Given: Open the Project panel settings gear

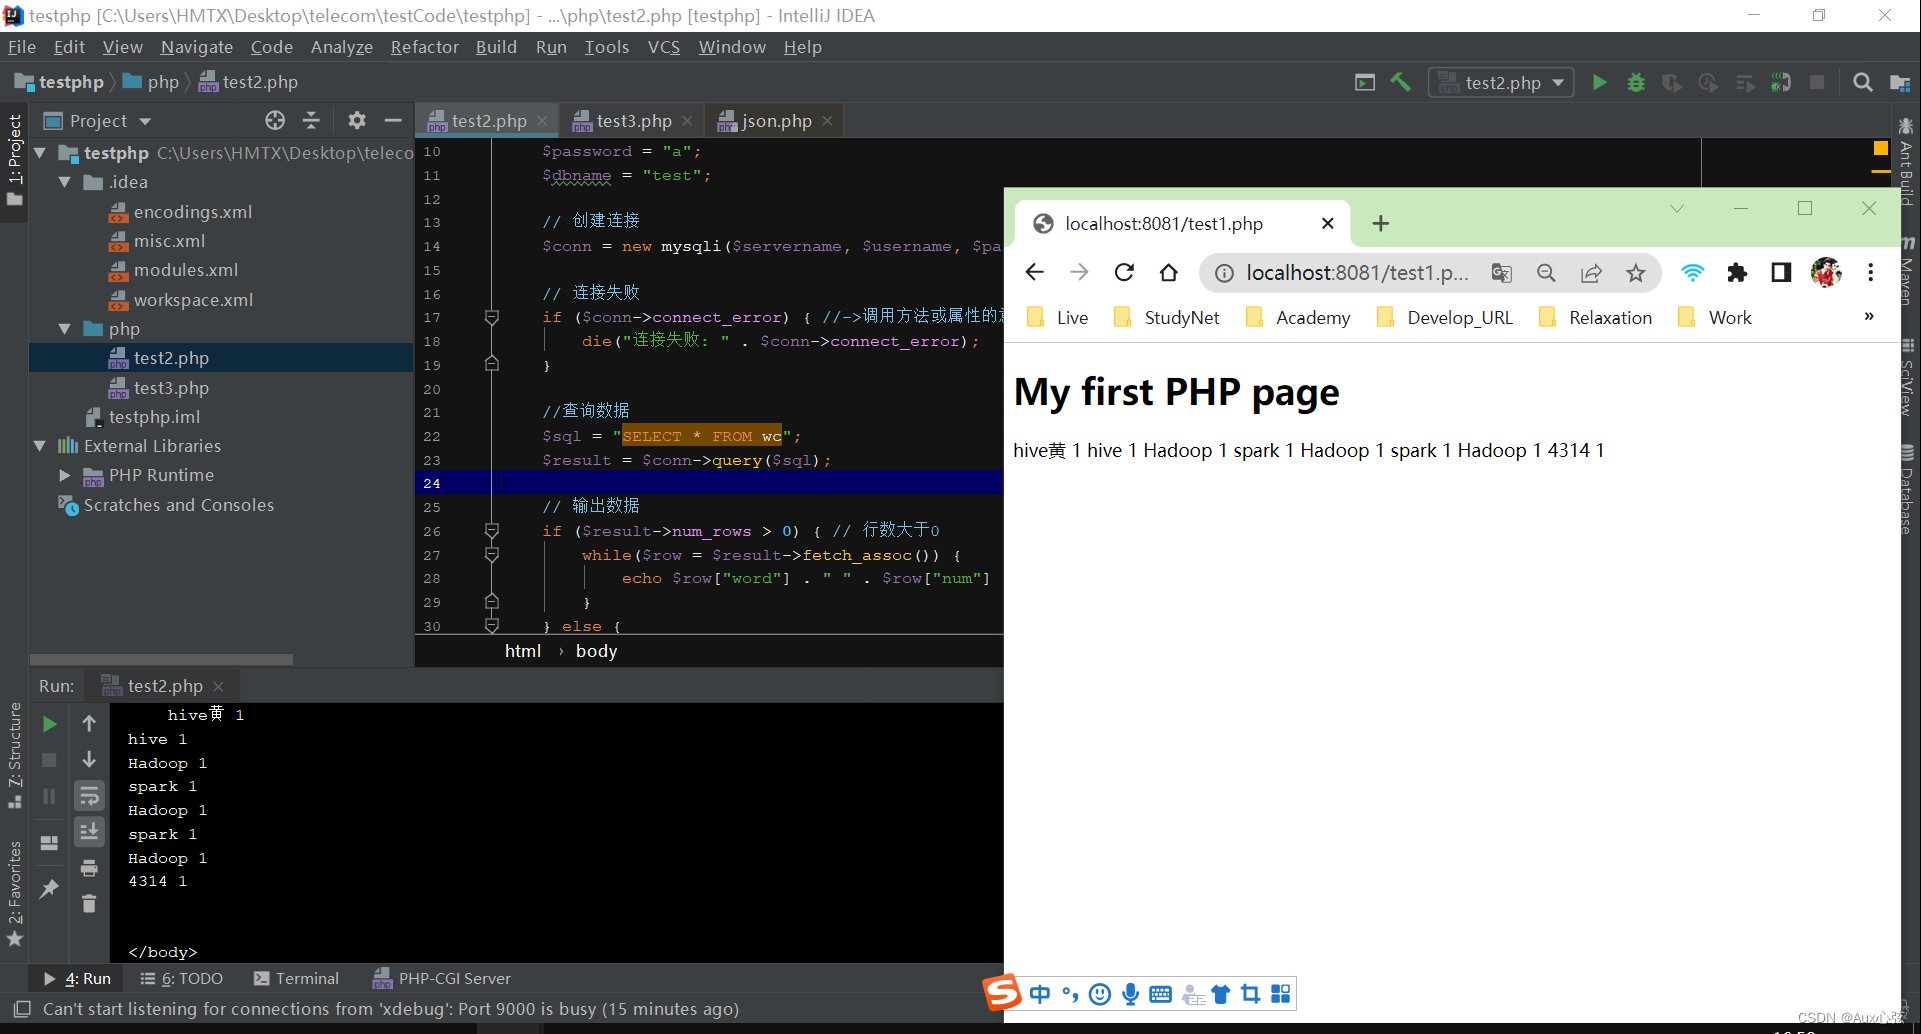Looking at the screenshot, I should coord(357,120).
